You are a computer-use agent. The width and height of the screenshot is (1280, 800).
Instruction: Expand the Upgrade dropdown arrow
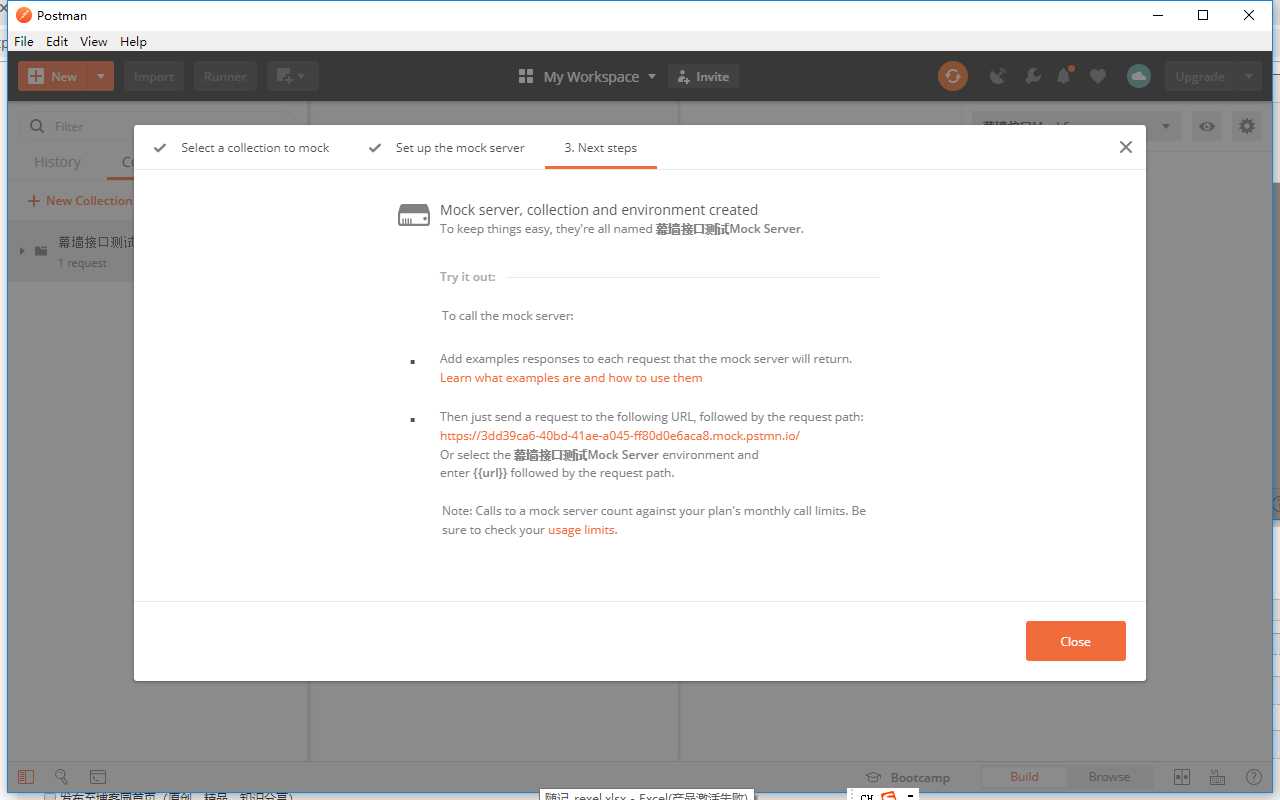(1248, 76)
